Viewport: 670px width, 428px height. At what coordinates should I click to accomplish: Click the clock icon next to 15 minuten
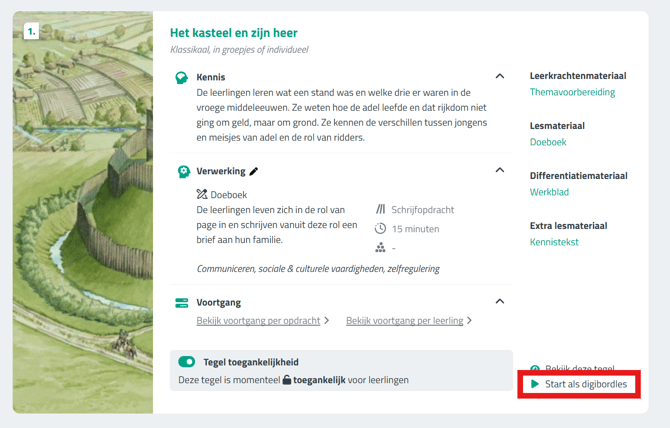tap(380, 229)
